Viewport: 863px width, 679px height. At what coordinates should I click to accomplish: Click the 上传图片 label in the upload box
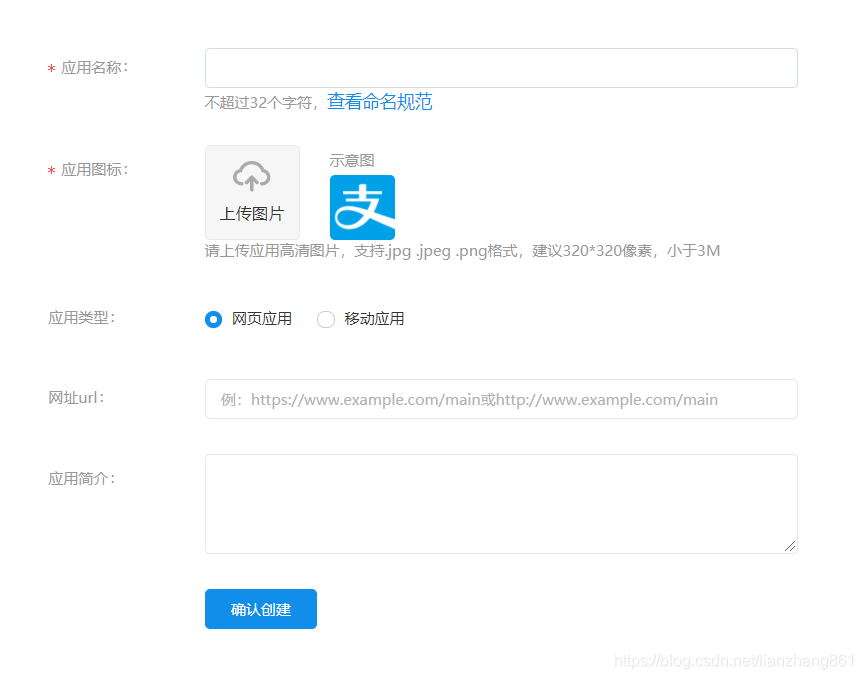coord(252,213)
